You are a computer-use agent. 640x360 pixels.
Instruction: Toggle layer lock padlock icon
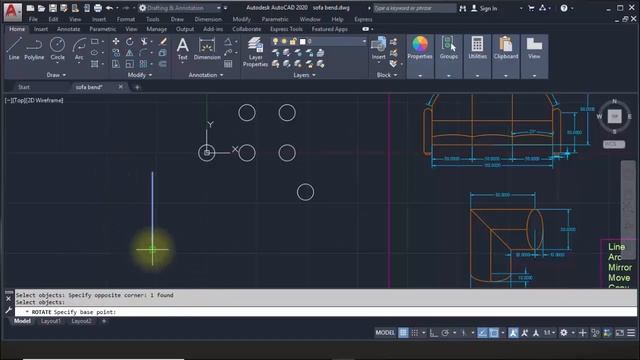point(293,41)
